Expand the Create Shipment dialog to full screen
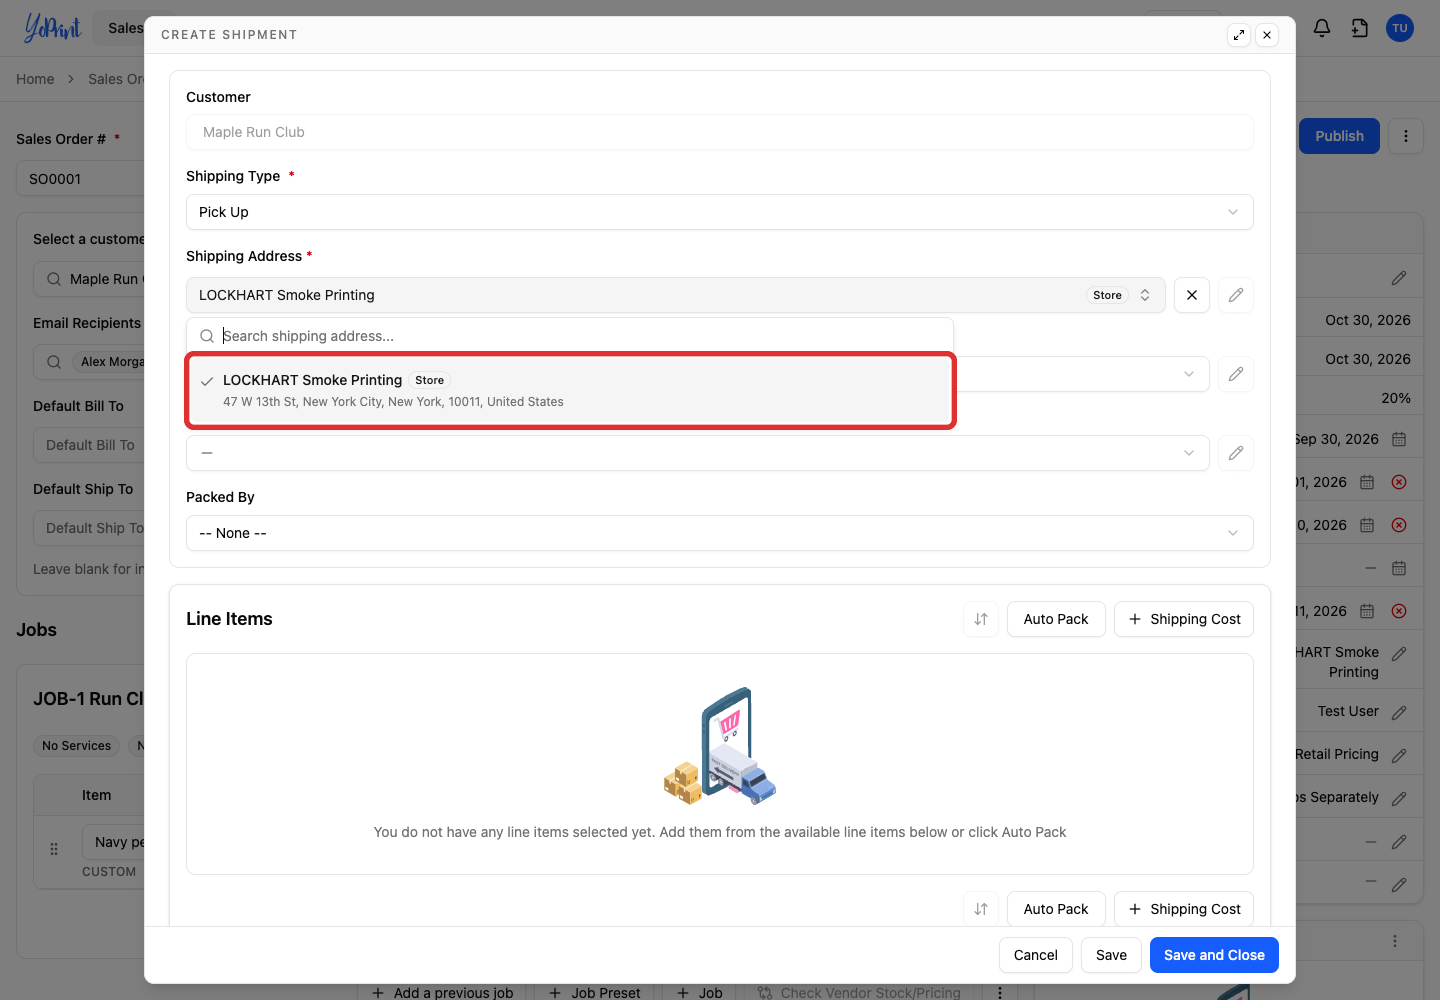Image resolution: width=1440 pixels, height=1000 pixels. pyautogui.click(x=1239, y=35)
